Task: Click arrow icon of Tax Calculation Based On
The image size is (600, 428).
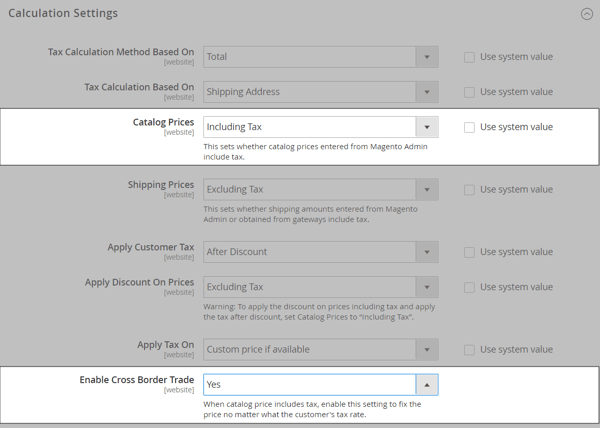Action: click(427, 92)
